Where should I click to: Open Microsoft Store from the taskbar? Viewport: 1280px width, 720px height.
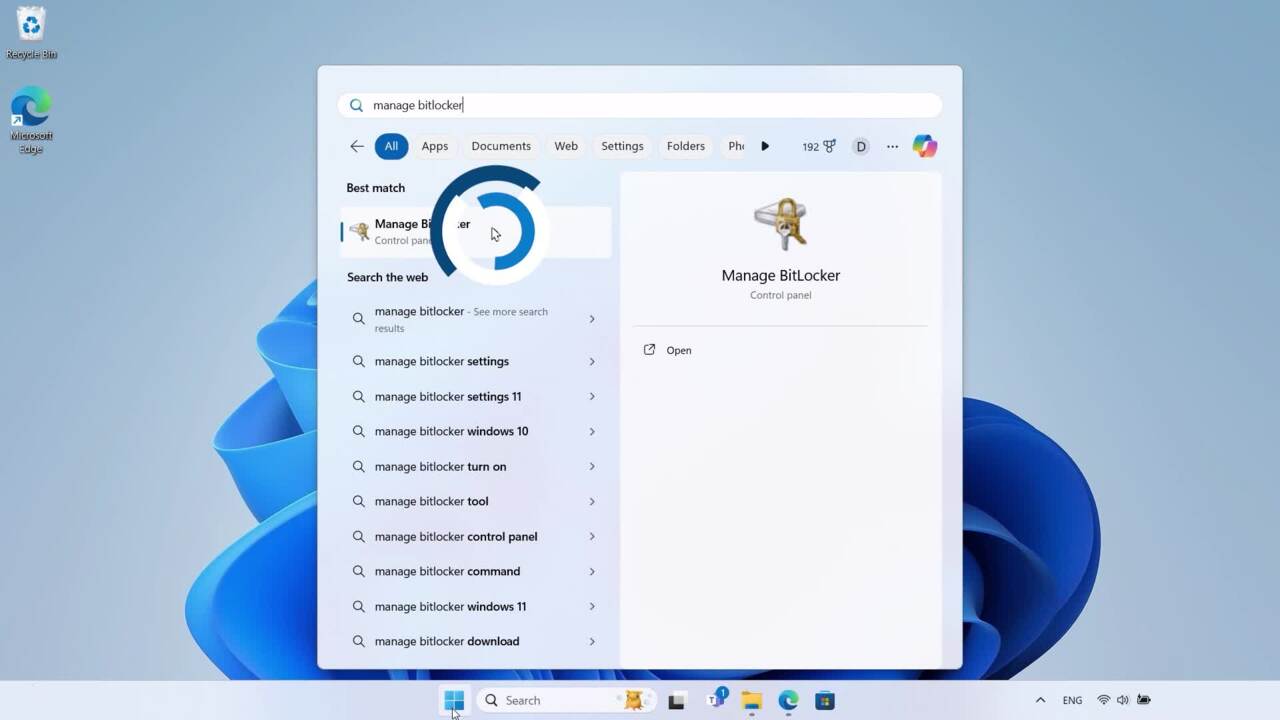tap(825, 700)
